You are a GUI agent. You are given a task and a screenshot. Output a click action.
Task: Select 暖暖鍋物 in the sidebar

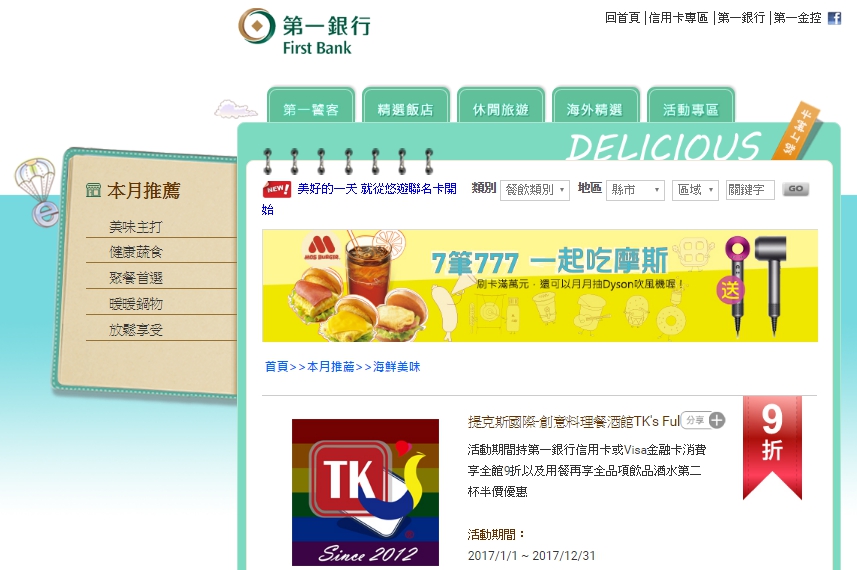pos(136,303)
